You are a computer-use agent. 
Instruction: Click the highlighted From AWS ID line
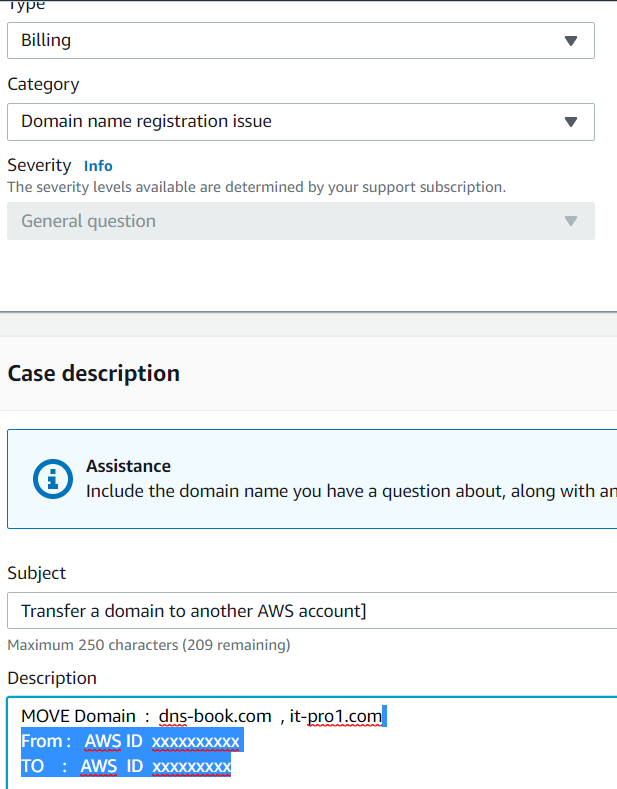pos(131,741)
